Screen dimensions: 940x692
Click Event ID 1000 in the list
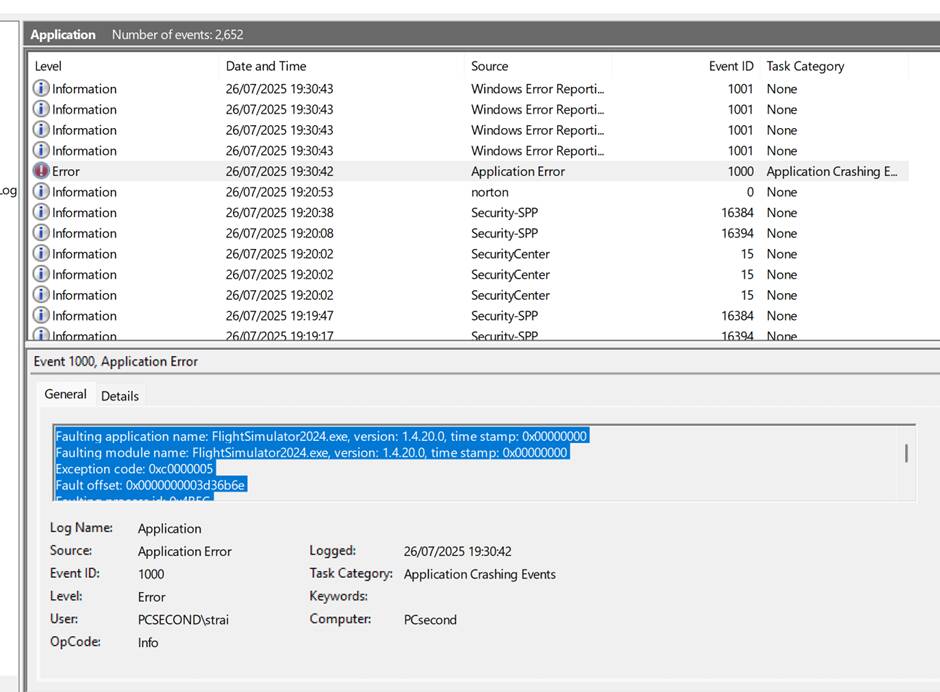pos(740,172)
